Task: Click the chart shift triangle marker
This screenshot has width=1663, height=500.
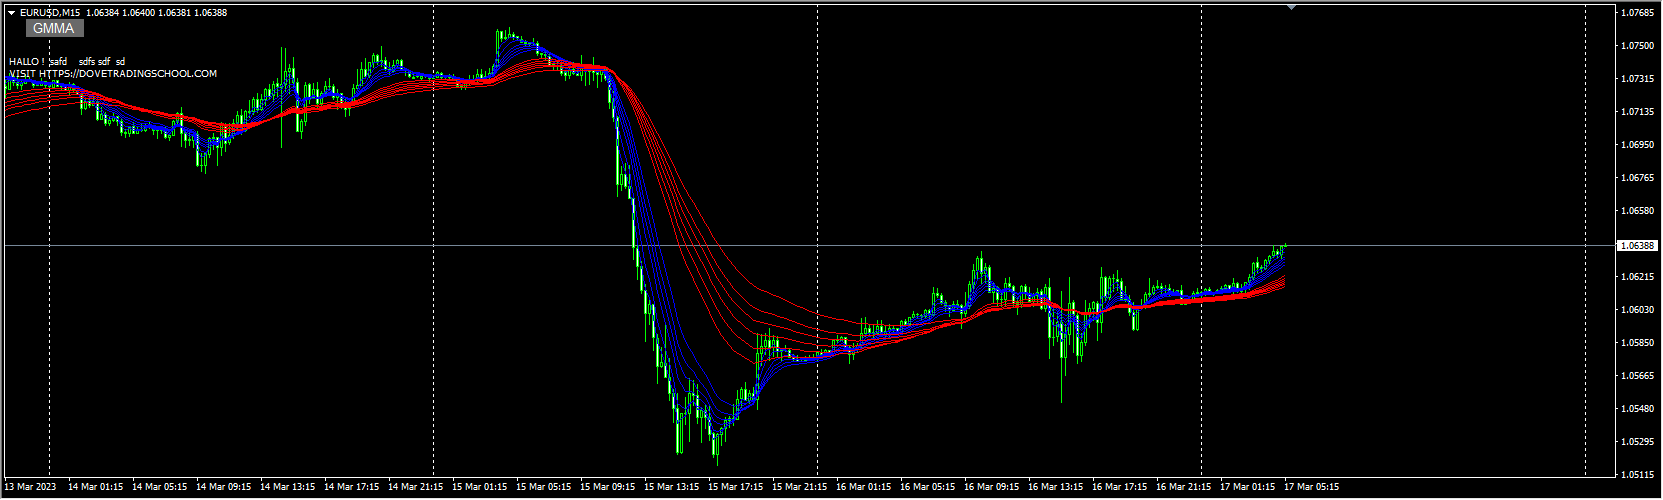Action: 1292,7
